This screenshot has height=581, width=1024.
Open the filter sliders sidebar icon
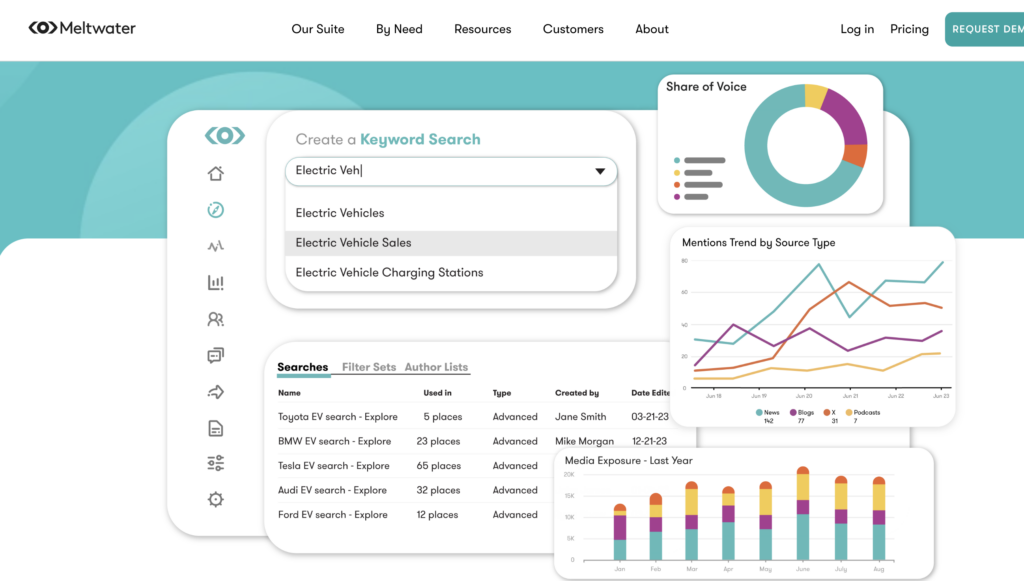pyautogui.click(x=216, y=463)
